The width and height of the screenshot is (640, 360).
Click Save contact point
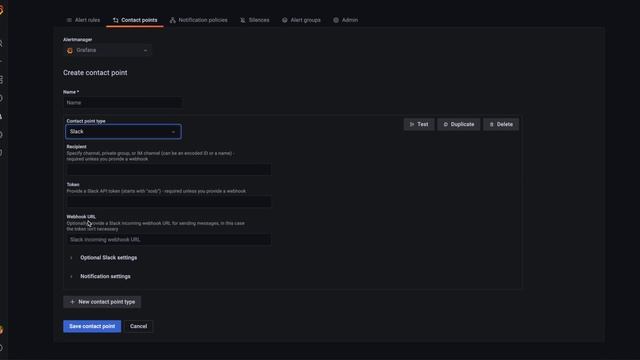(92, 326)
